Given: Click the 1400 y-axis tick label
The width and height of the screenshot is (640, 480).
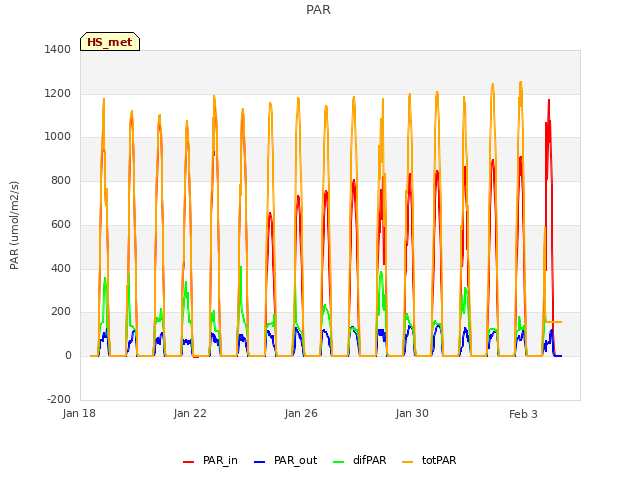Looking at the screenshot, I should tap(58, 49).
